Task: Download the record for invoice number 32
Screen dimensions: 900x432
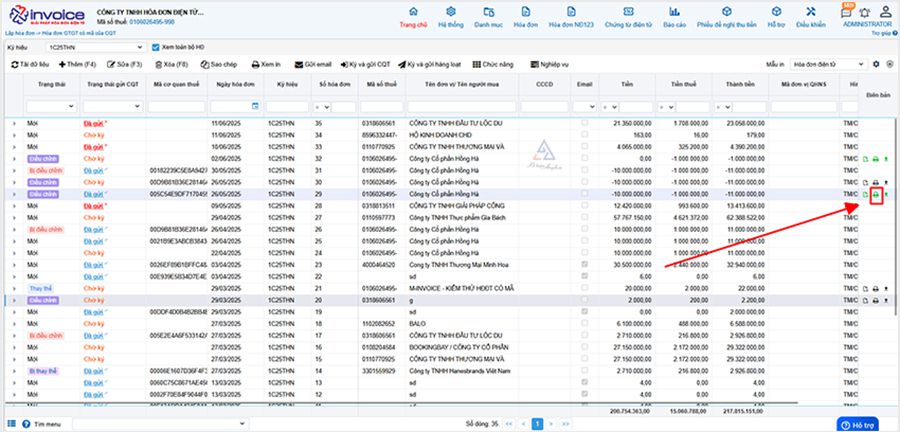Action: (886, 159)
